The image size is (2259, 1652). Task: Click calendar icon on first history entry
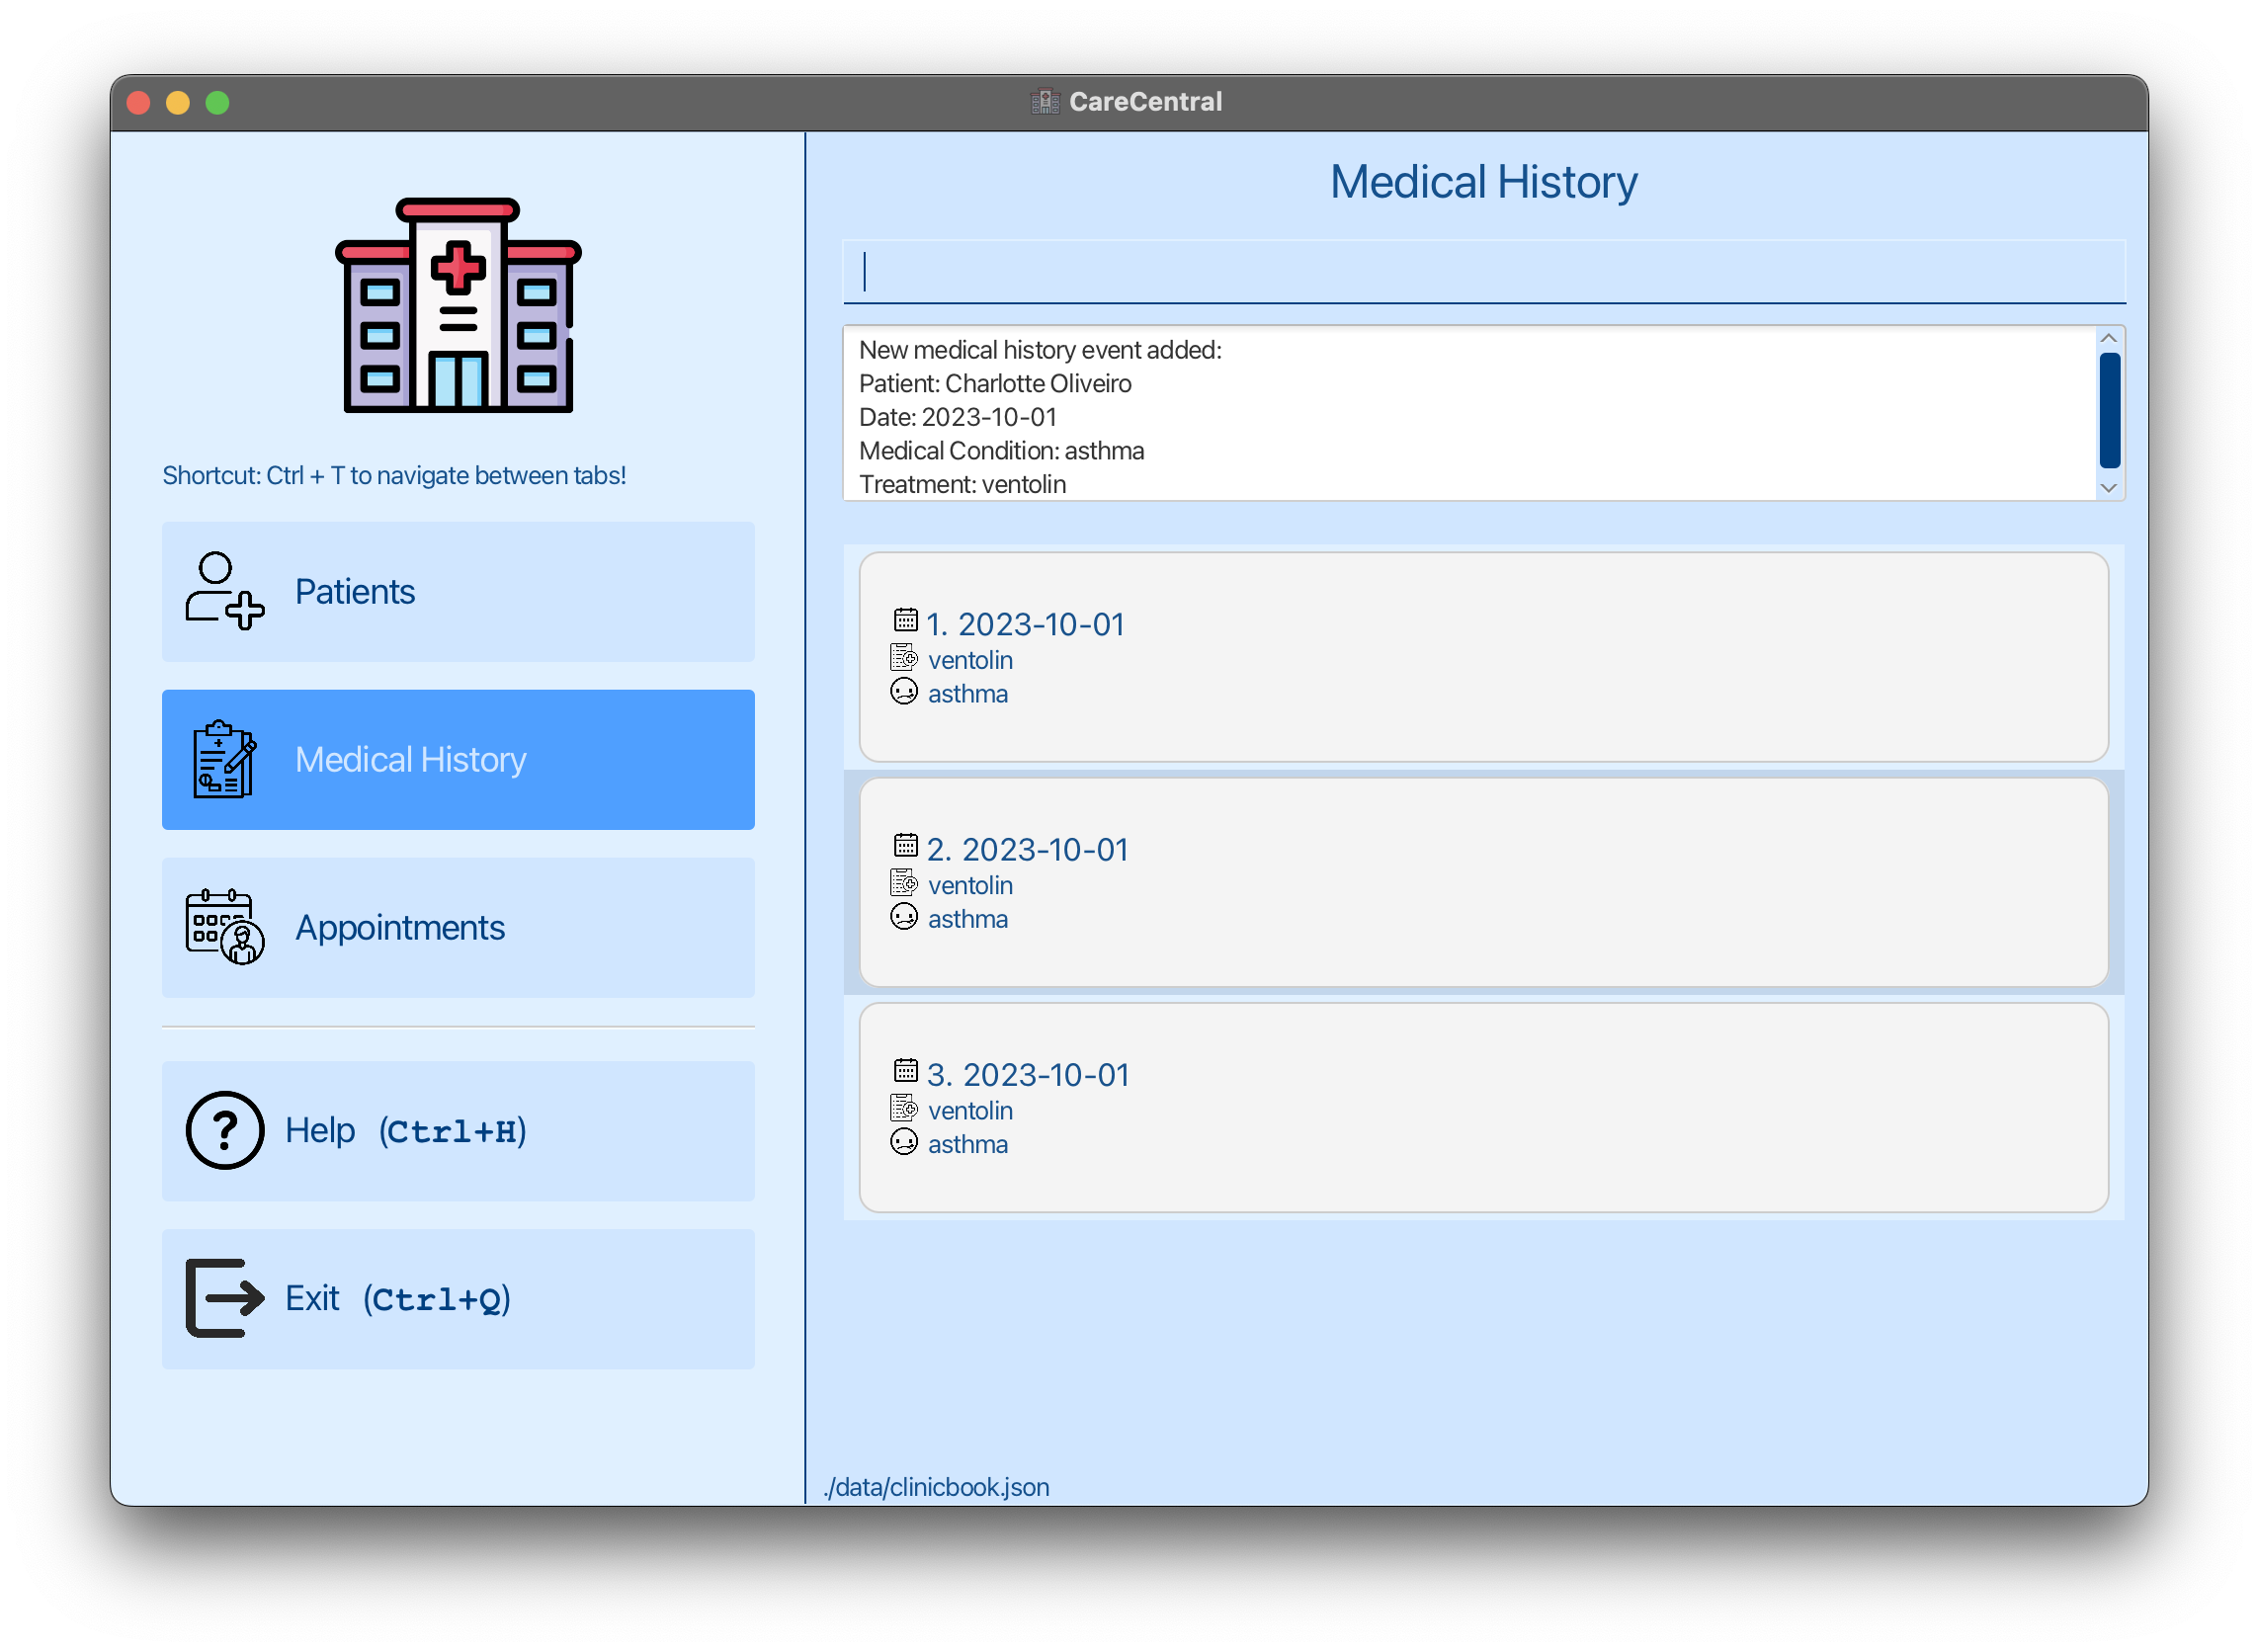click(x=905, y=620)
